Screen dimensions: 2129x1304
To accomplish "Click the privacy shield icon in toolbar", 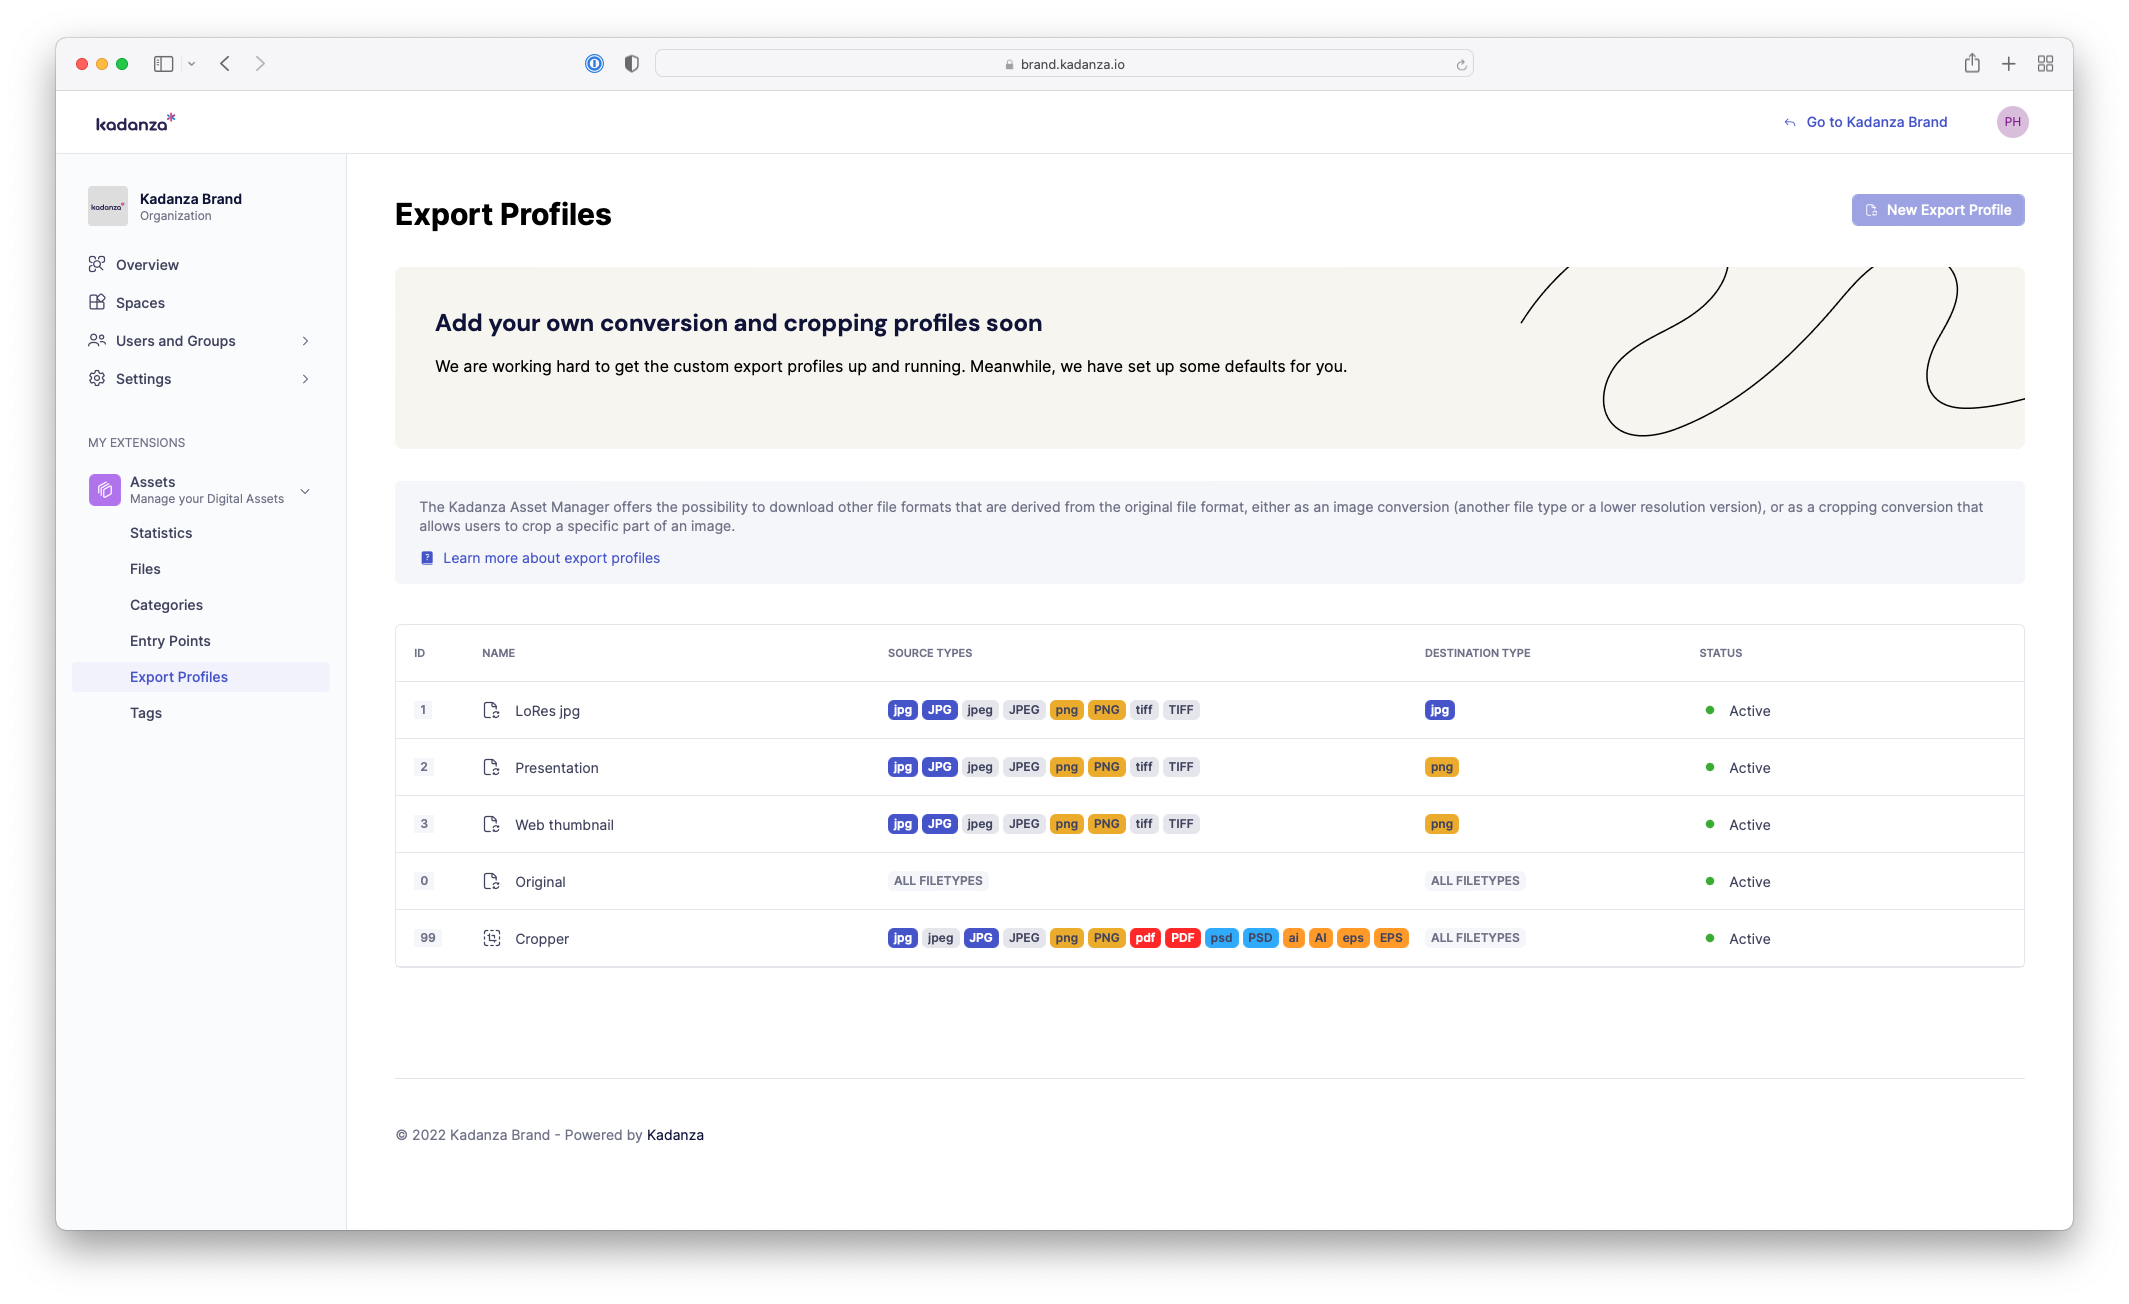I will pos(631,64).
